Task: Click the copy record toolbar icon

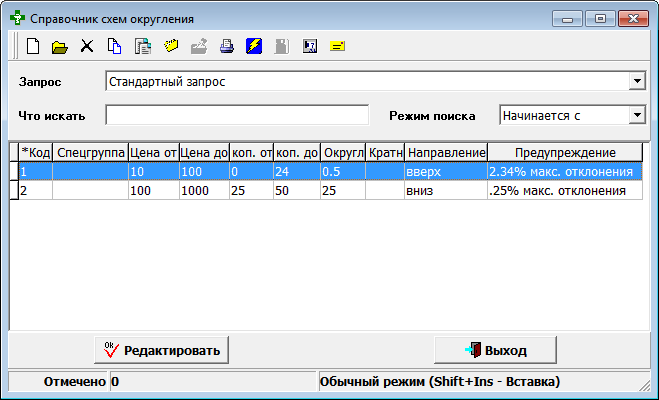Action: (114, 46)
